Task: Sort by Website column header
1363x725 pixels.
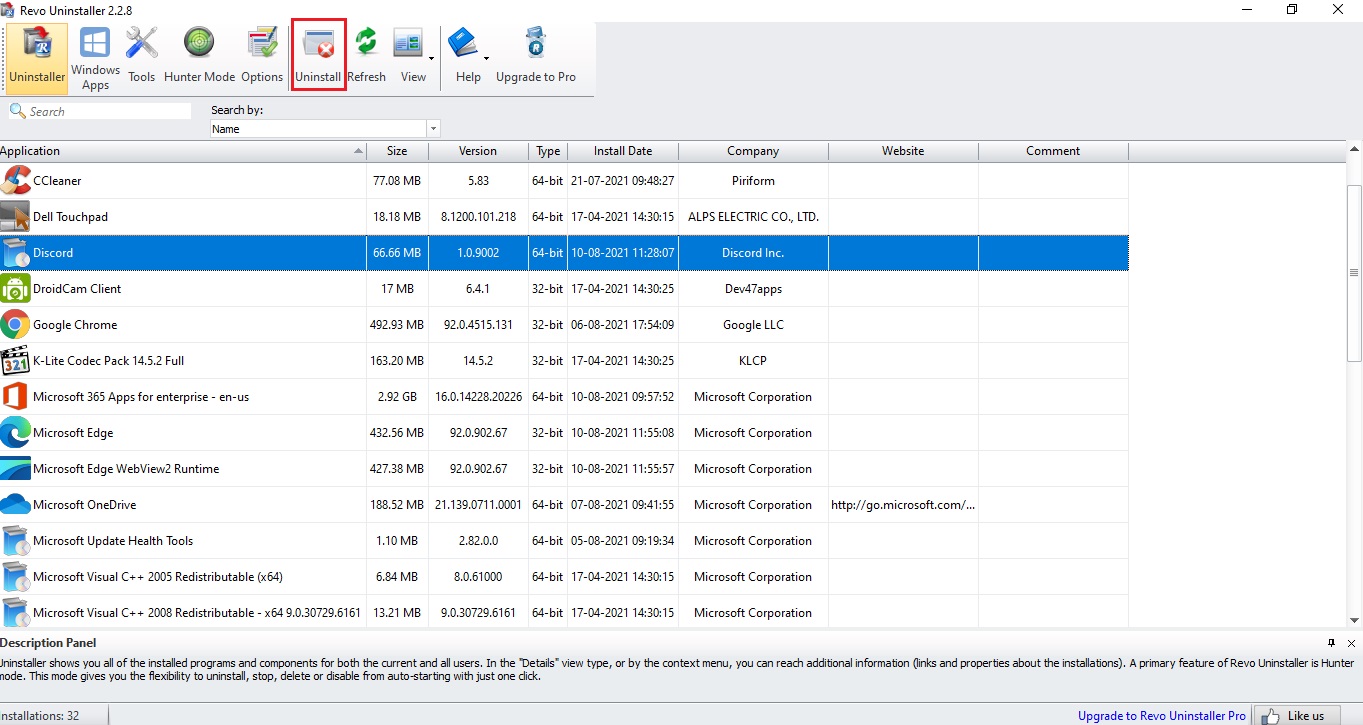Action: click(x=903, y=151)
